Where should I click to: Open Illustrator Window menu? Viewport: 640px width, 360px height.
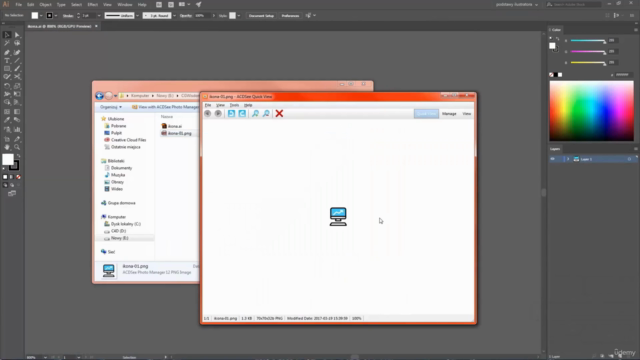click(x=124, y=4)
